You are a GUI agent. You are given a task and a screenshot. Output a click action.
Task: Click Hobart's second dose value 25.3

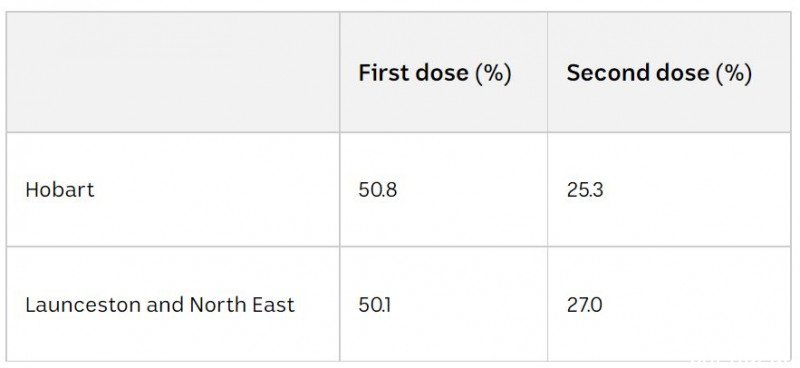[585, 190]
